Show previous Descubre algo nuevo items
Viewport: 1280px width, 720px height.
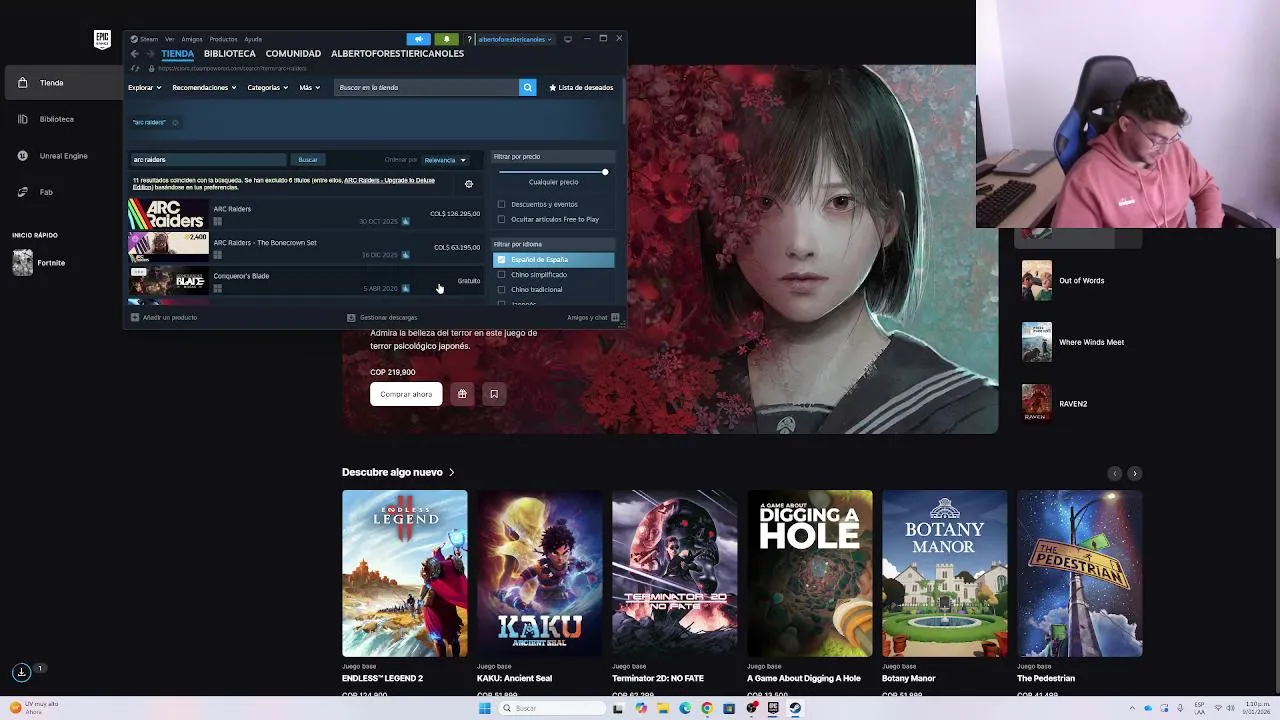1115,473
